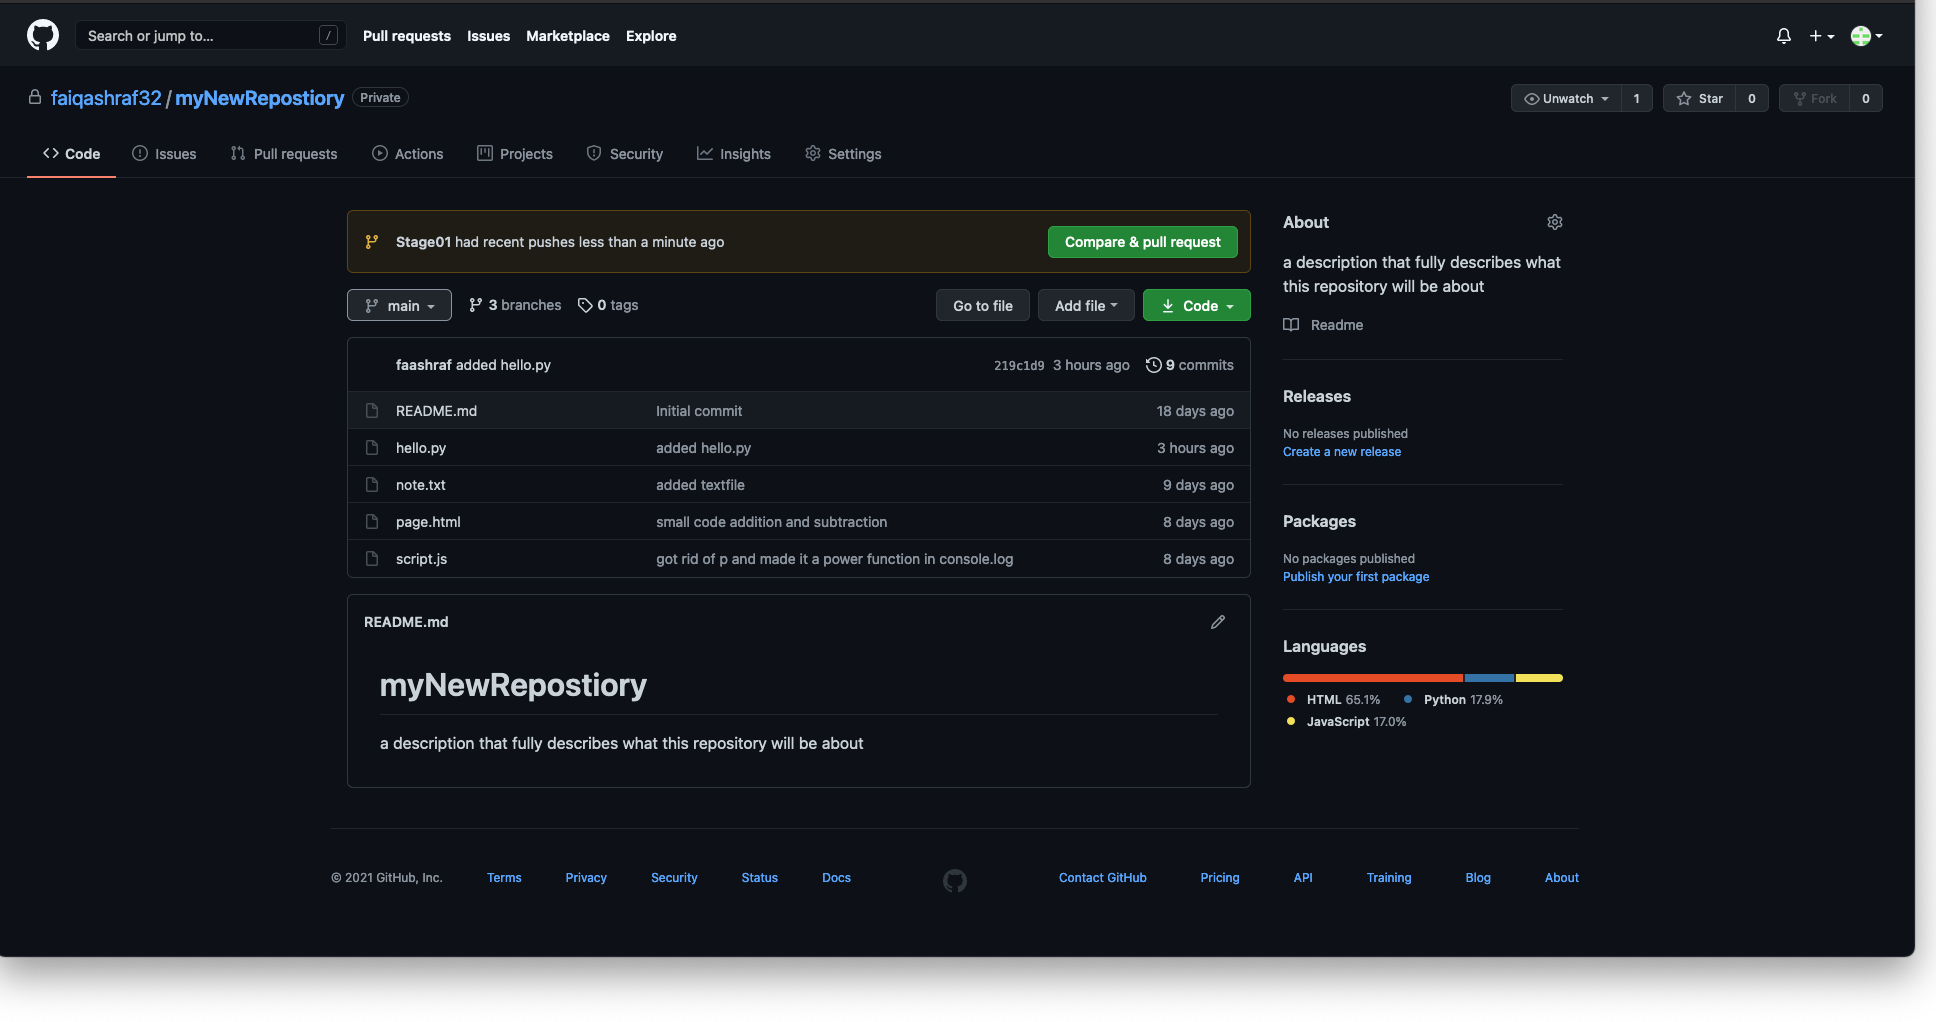The height and width of the screenshot is (1022, 1936).
Task: Click the file icon beside note.txt
Action: pyautogui.click(x=372, y=485)
